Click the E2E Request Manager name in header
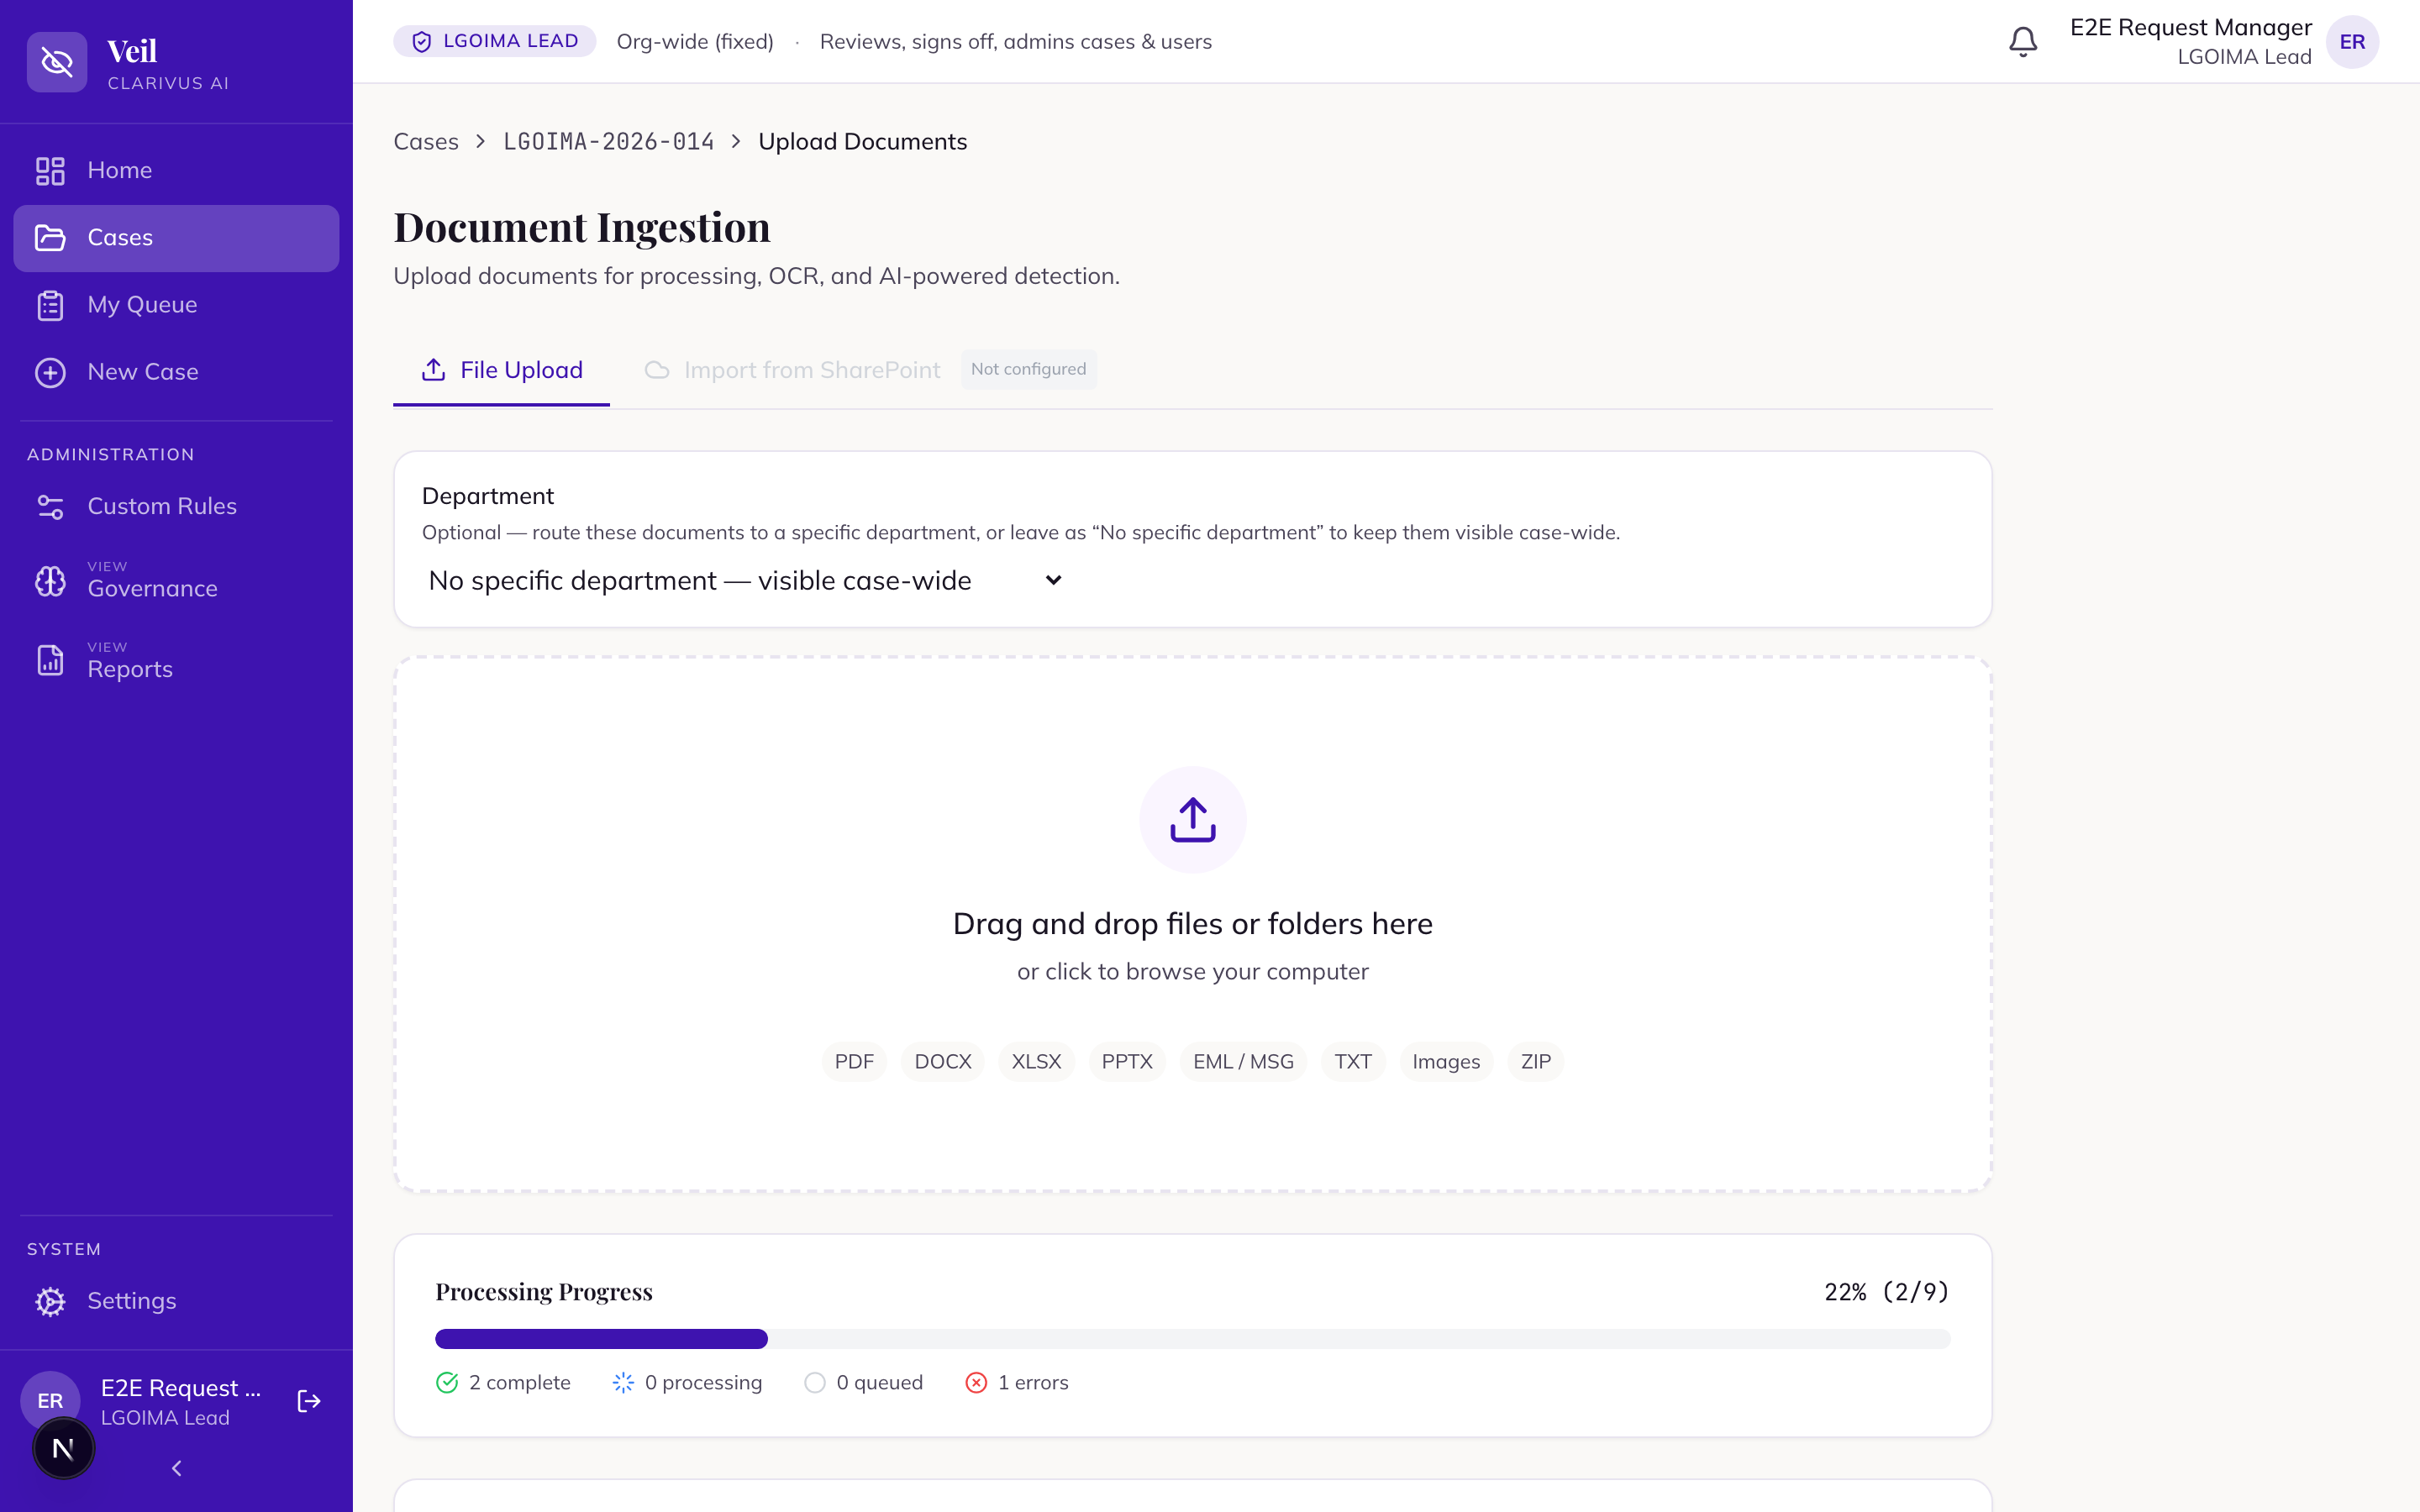2420x1512 pixels. 2190,27
